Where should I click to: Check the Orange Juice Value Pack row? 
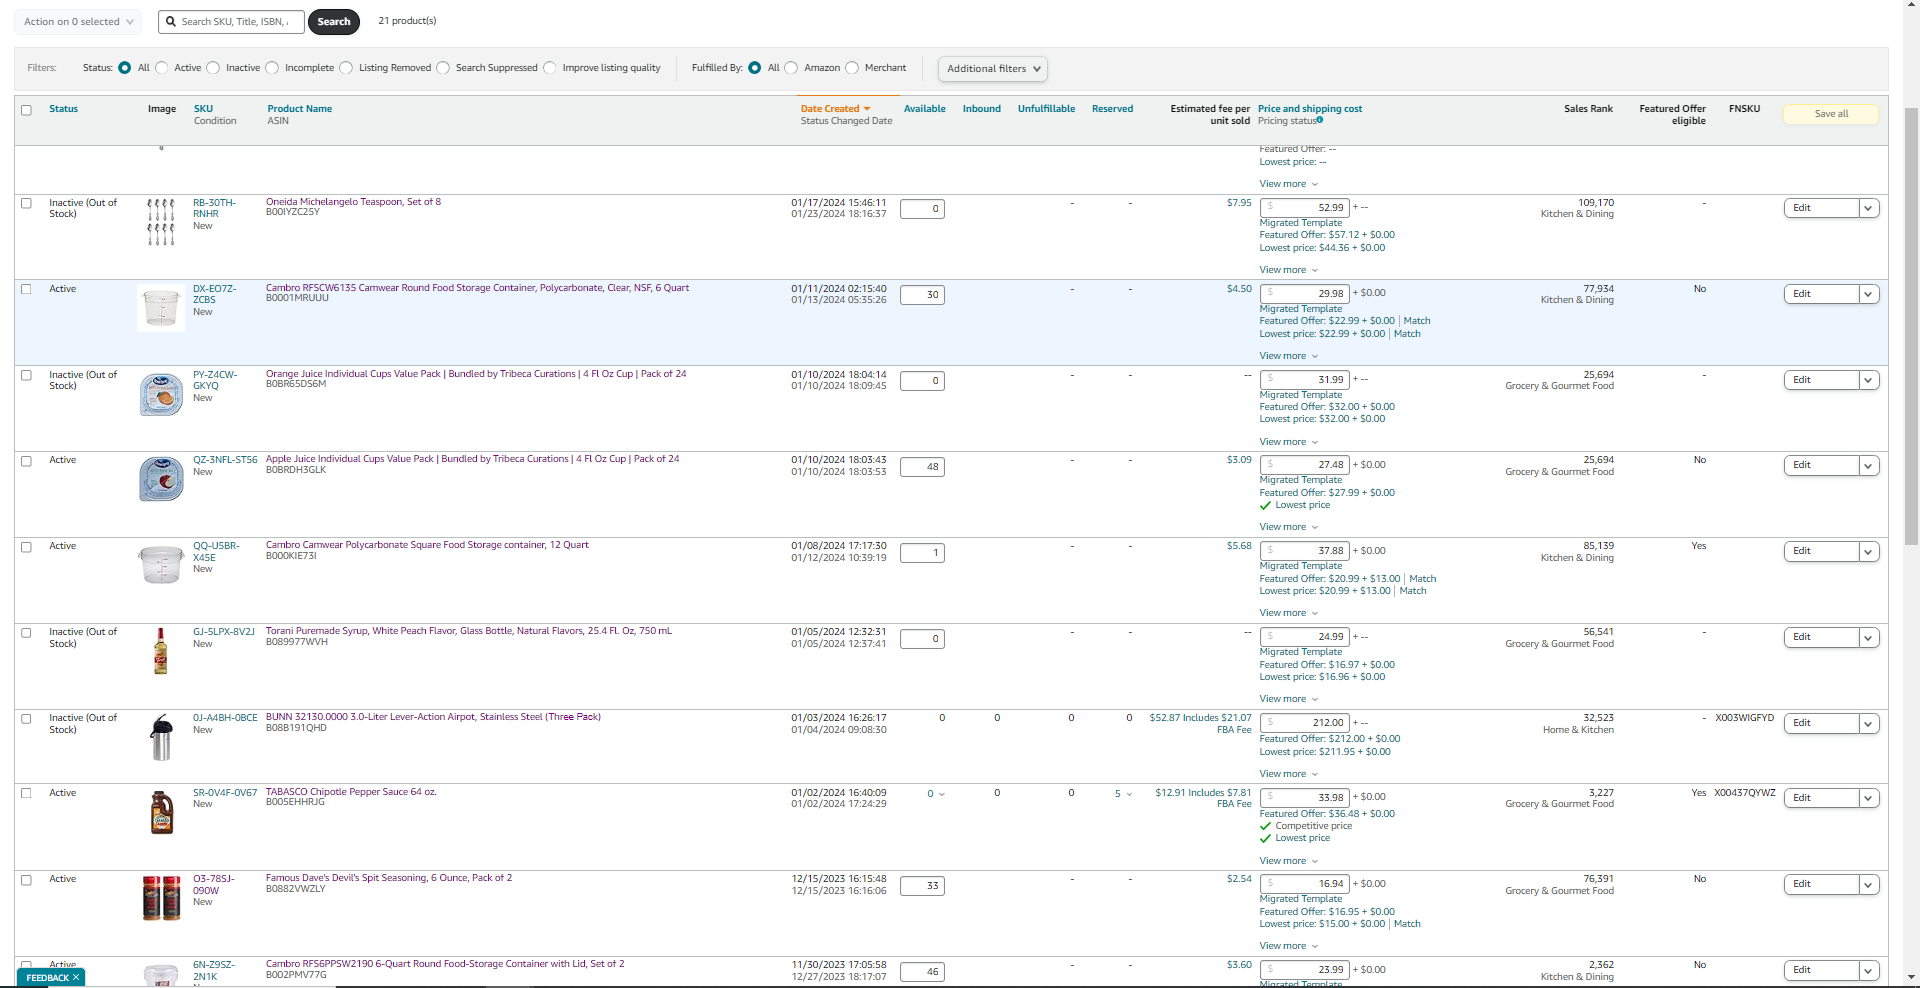(x=26, y=375)
